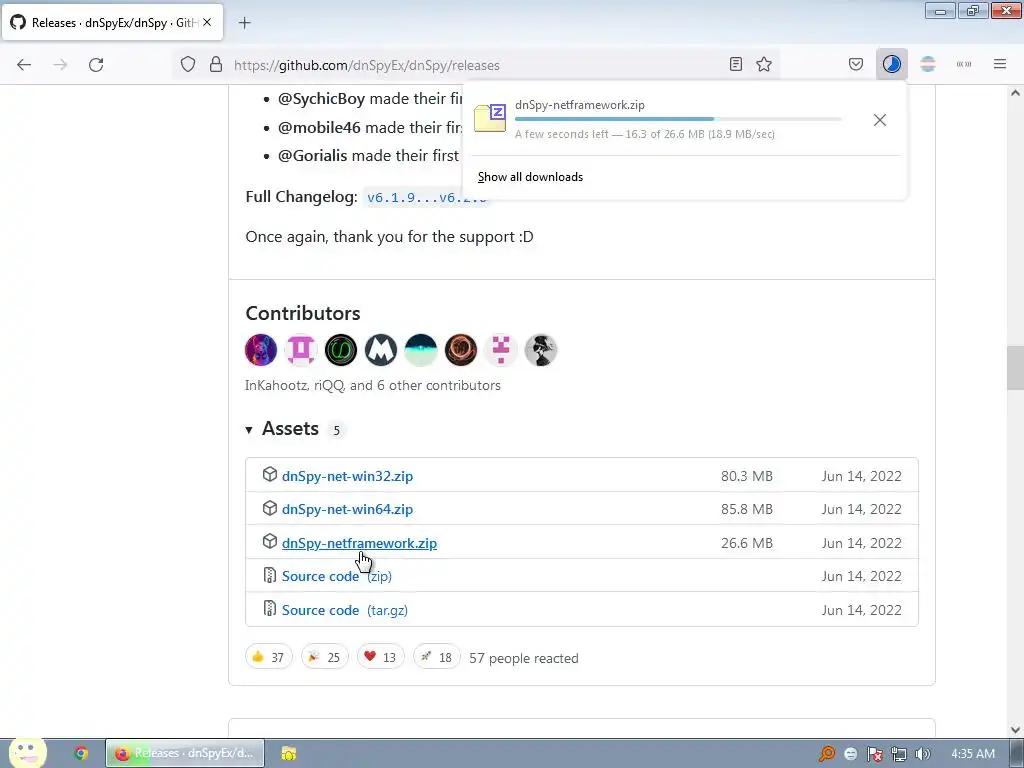Click package icon beside dnSpy-net-win32.zip
1024x768 pixels.
tap(270, 475)
